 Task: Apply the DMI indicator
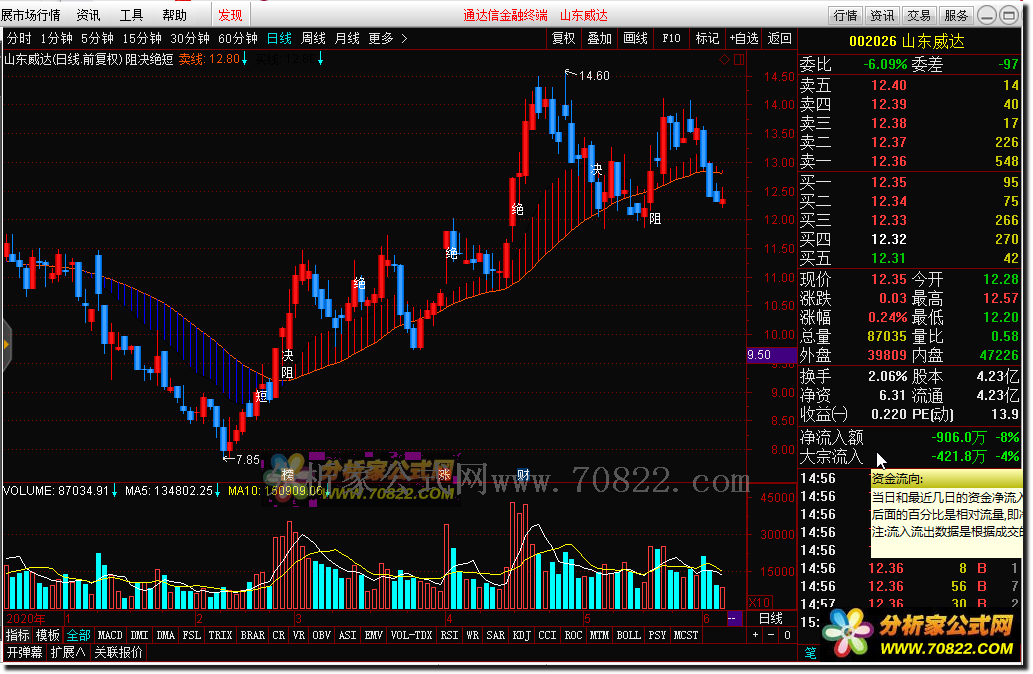point(139,635)
